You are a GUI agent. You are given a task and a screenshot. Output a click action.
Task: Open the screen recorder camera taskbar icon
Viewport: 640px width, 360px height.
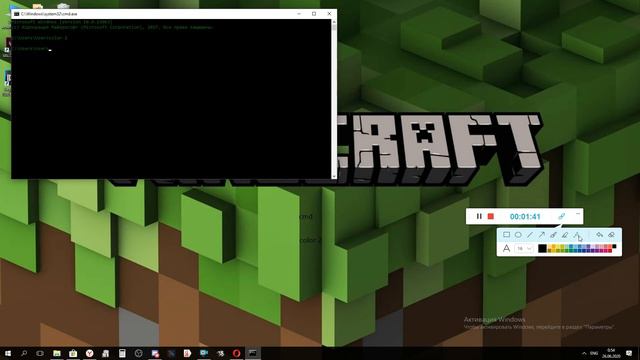(x=204, y=353)
